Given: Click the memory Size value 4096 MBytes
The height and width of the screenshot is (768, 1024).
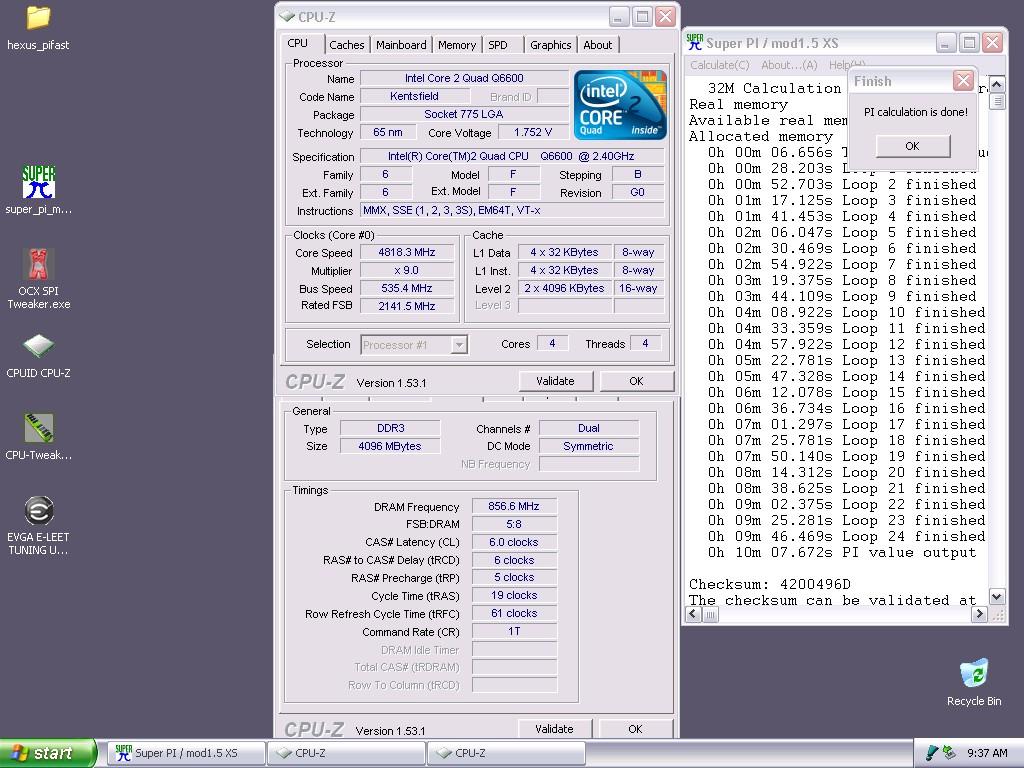Looking at the screenshot, I should [x=391, y=446].
